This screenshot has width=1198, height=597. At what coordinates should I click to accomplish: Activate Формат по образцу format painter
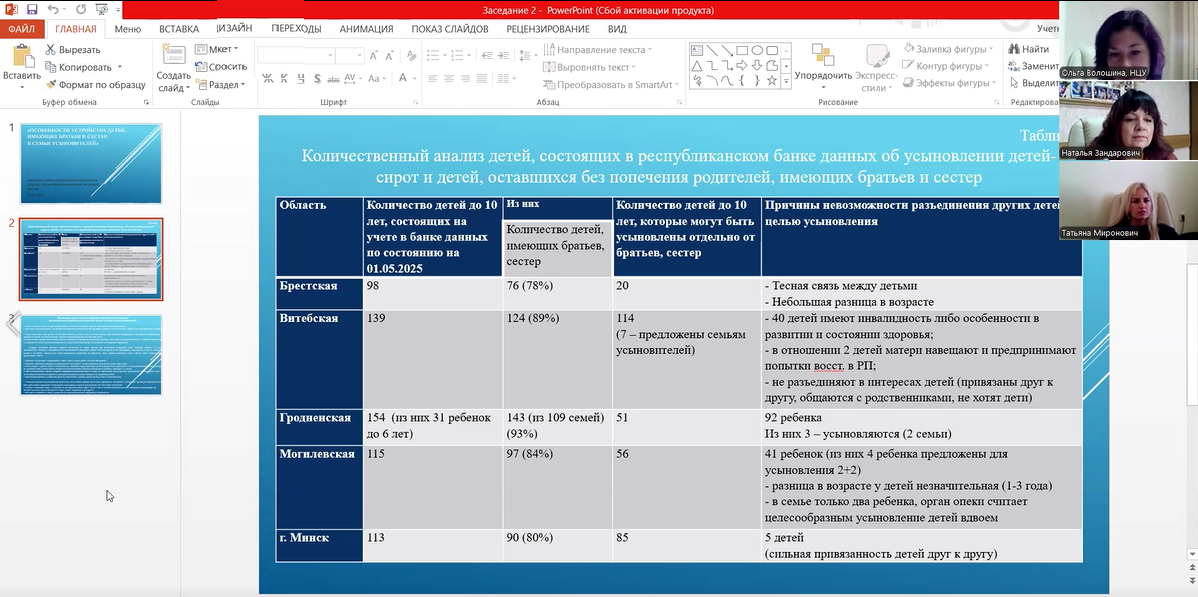96,85
